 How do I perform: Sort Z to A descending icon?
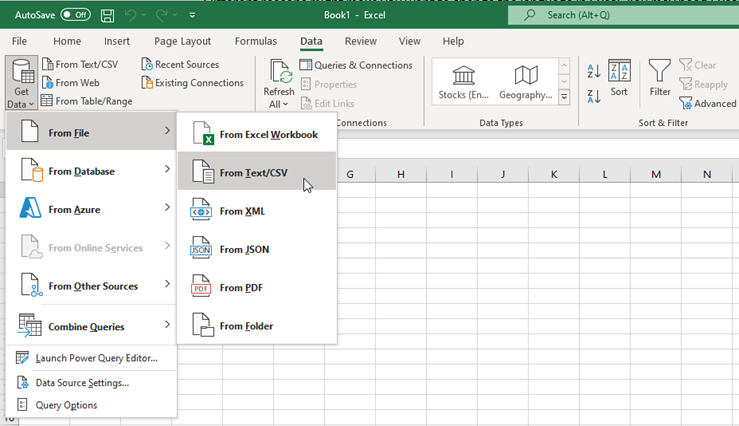click(594, 97)
